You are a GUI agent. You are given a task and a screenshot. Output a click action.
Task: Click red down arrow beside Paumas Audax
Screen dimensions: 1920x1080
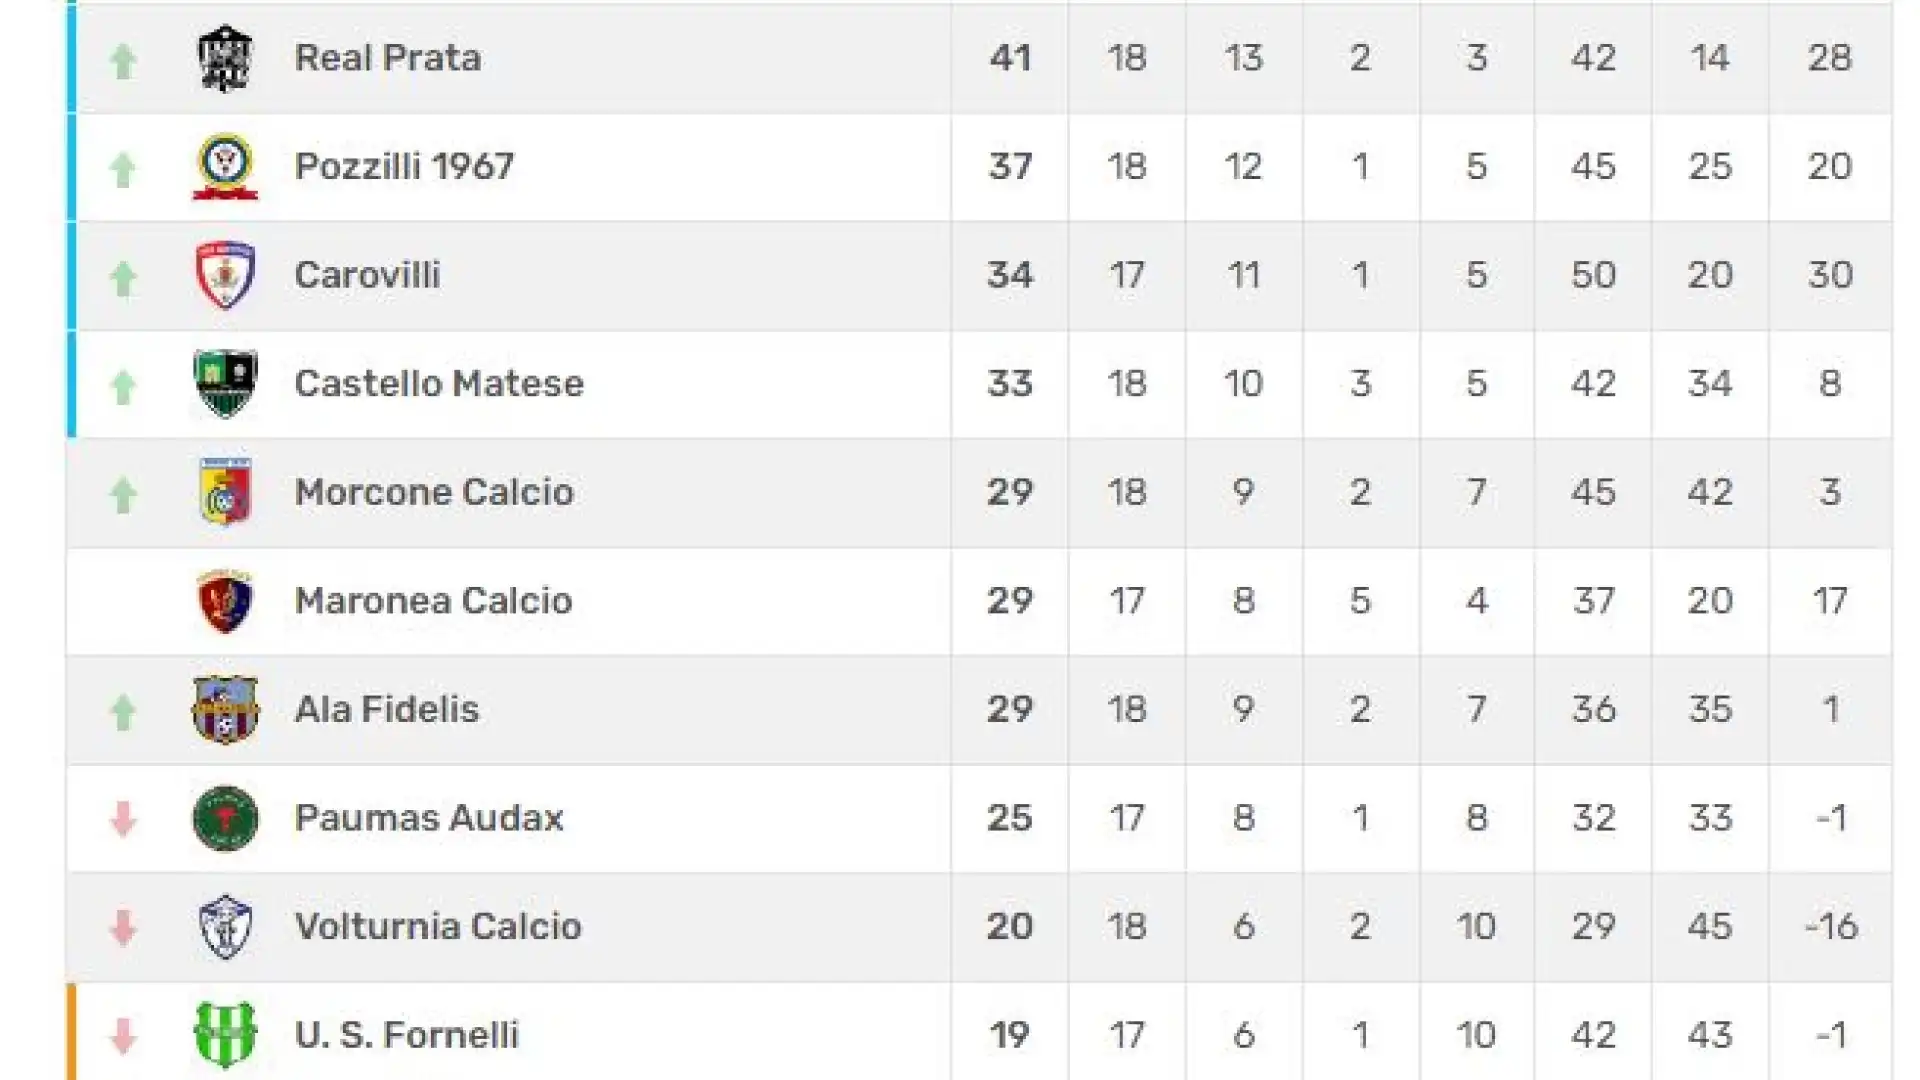(123, 819)
